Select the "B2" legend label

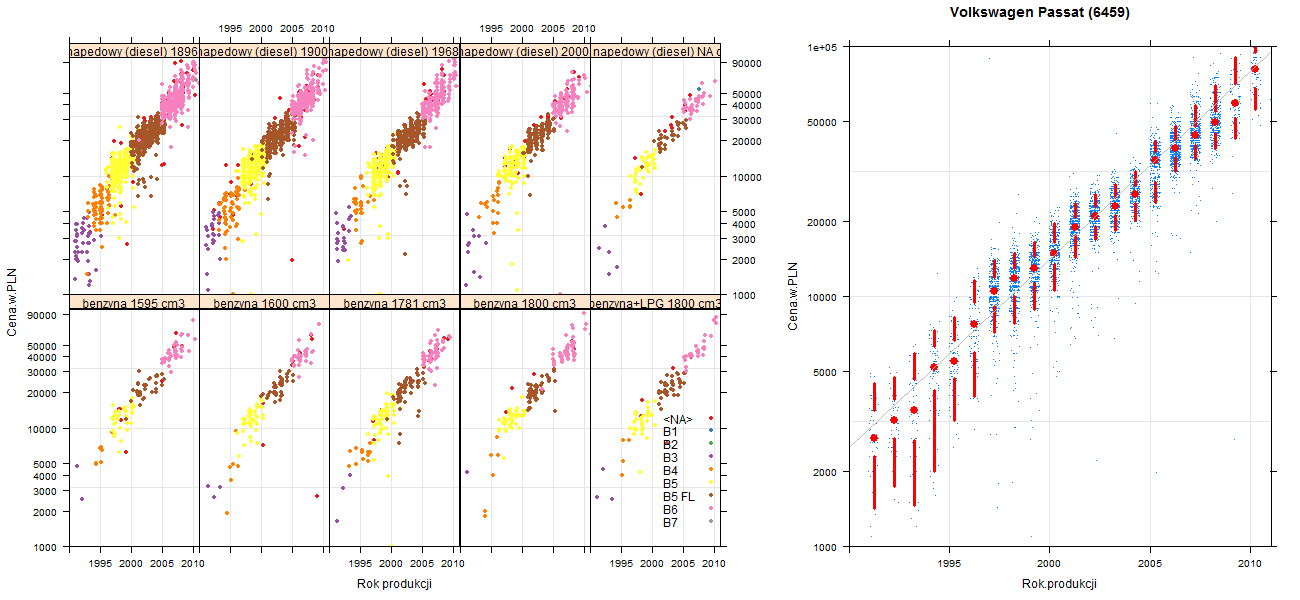[670, 444]
